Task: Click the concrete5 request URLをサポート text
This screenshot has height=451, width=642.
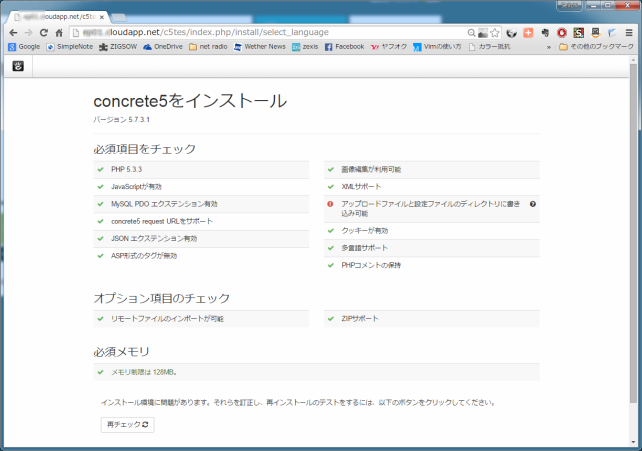Action: click(x=162, y=221)
